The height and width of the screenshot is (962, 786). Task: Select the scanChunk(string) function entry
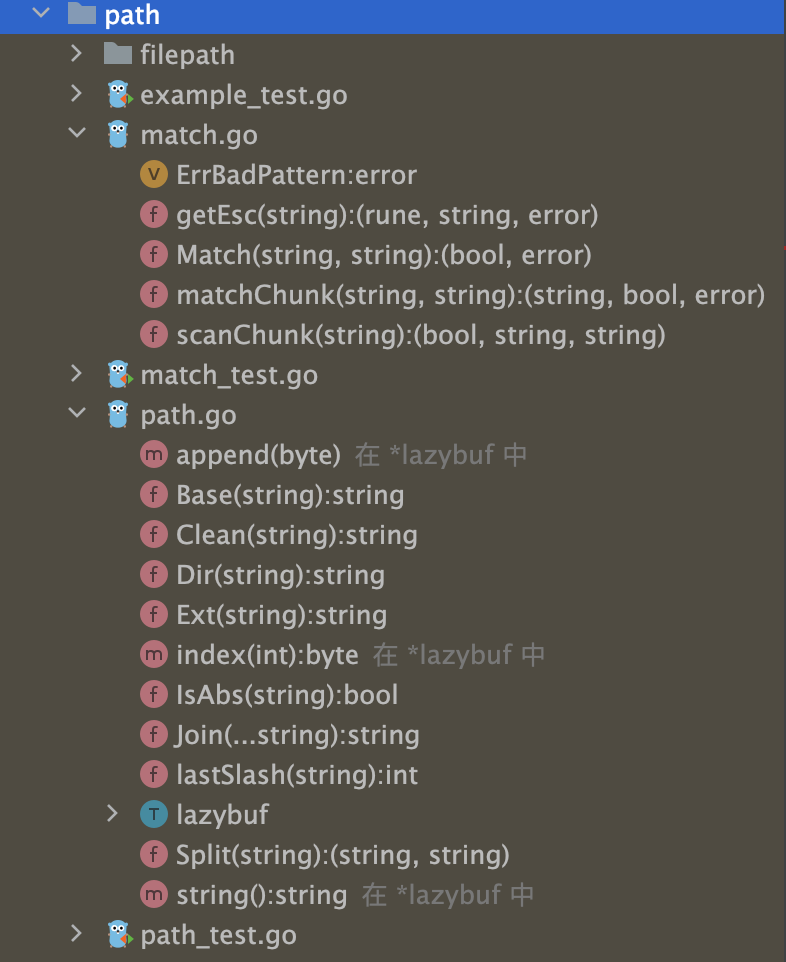(x=420, y=335)
